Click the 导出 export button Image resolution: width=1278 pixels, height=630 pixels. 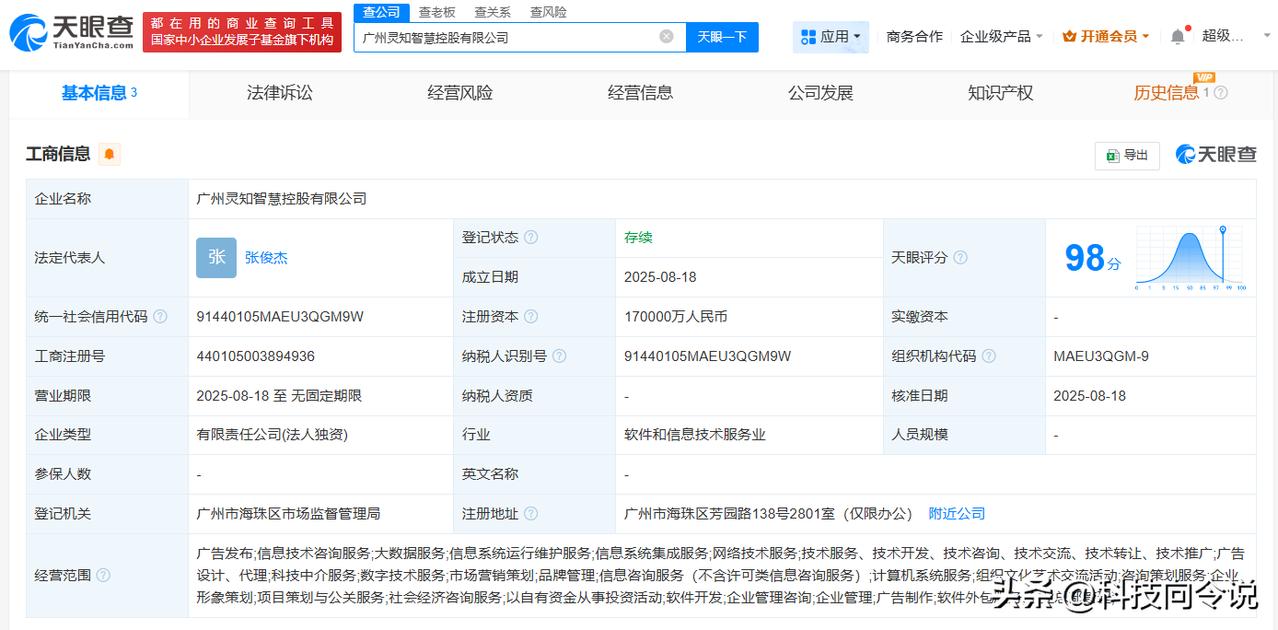click(1127, 155)
